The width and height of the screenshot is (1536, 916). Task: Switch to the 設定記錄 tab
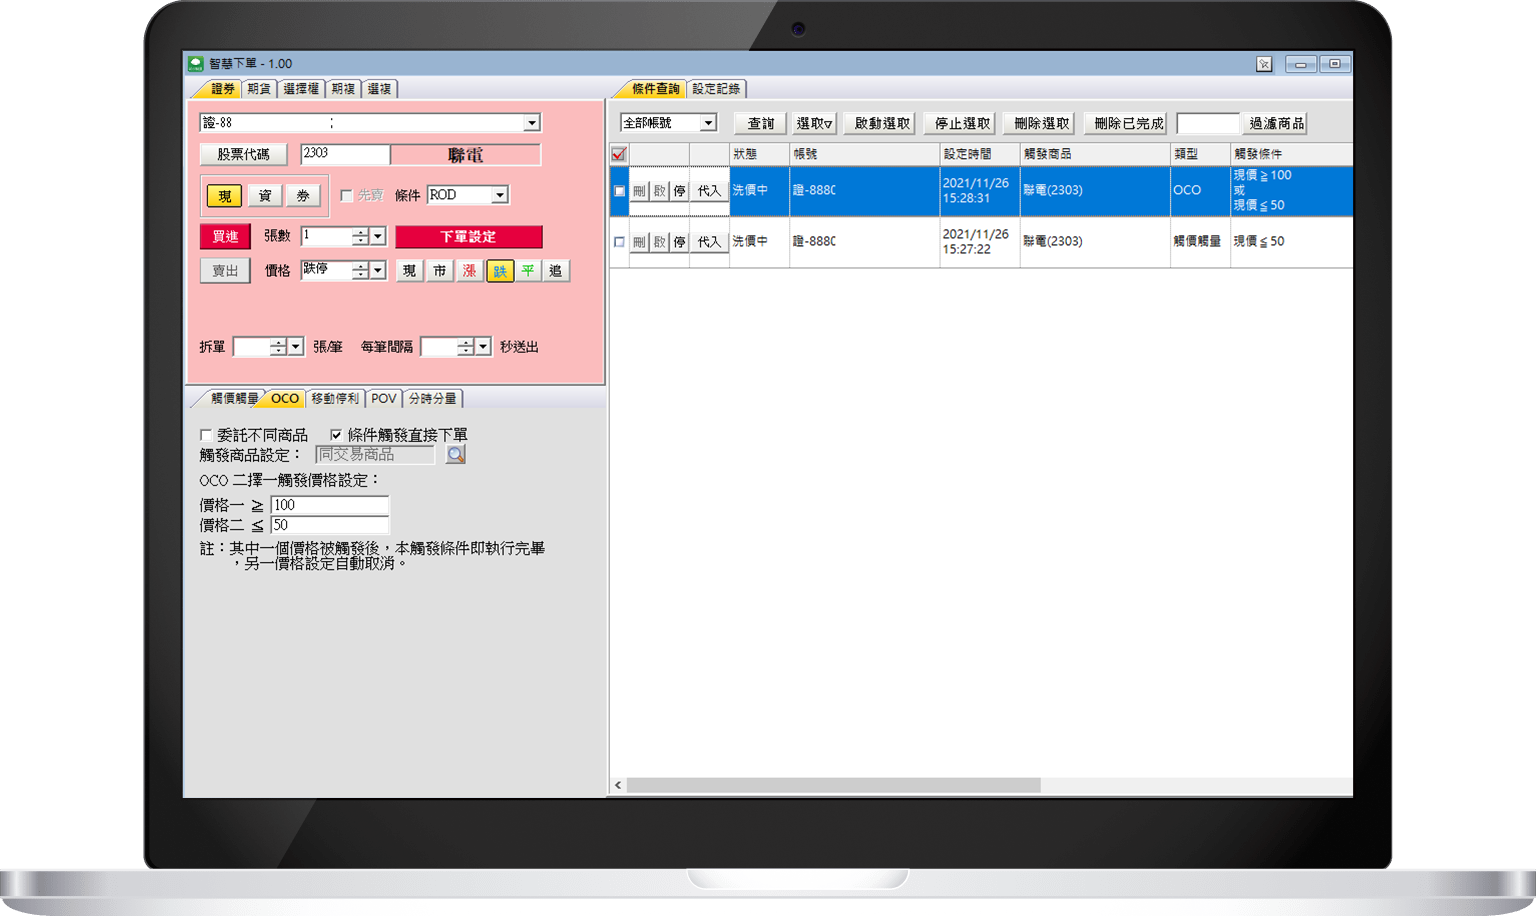click(x=716, y=89)
